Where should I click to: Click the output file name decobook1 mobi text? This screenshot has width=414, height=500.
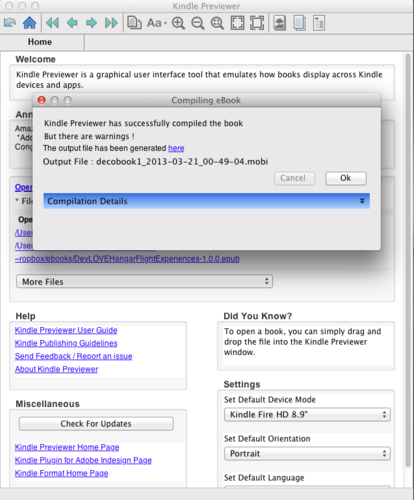tap(182, 162)
